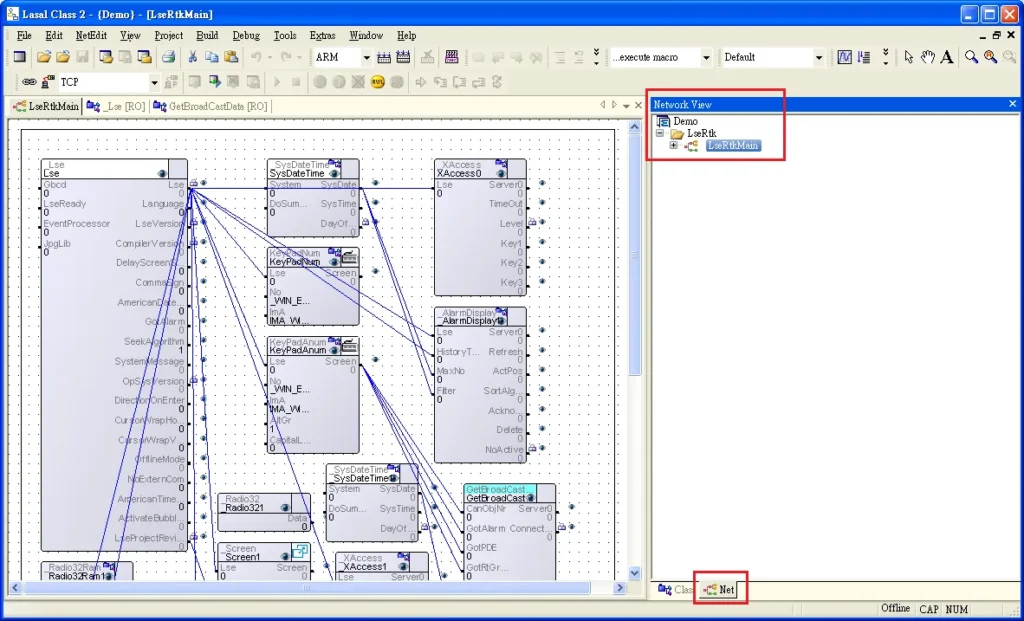Switch to the Class tab
This screenshot has height=621, width=1024.
675,590
